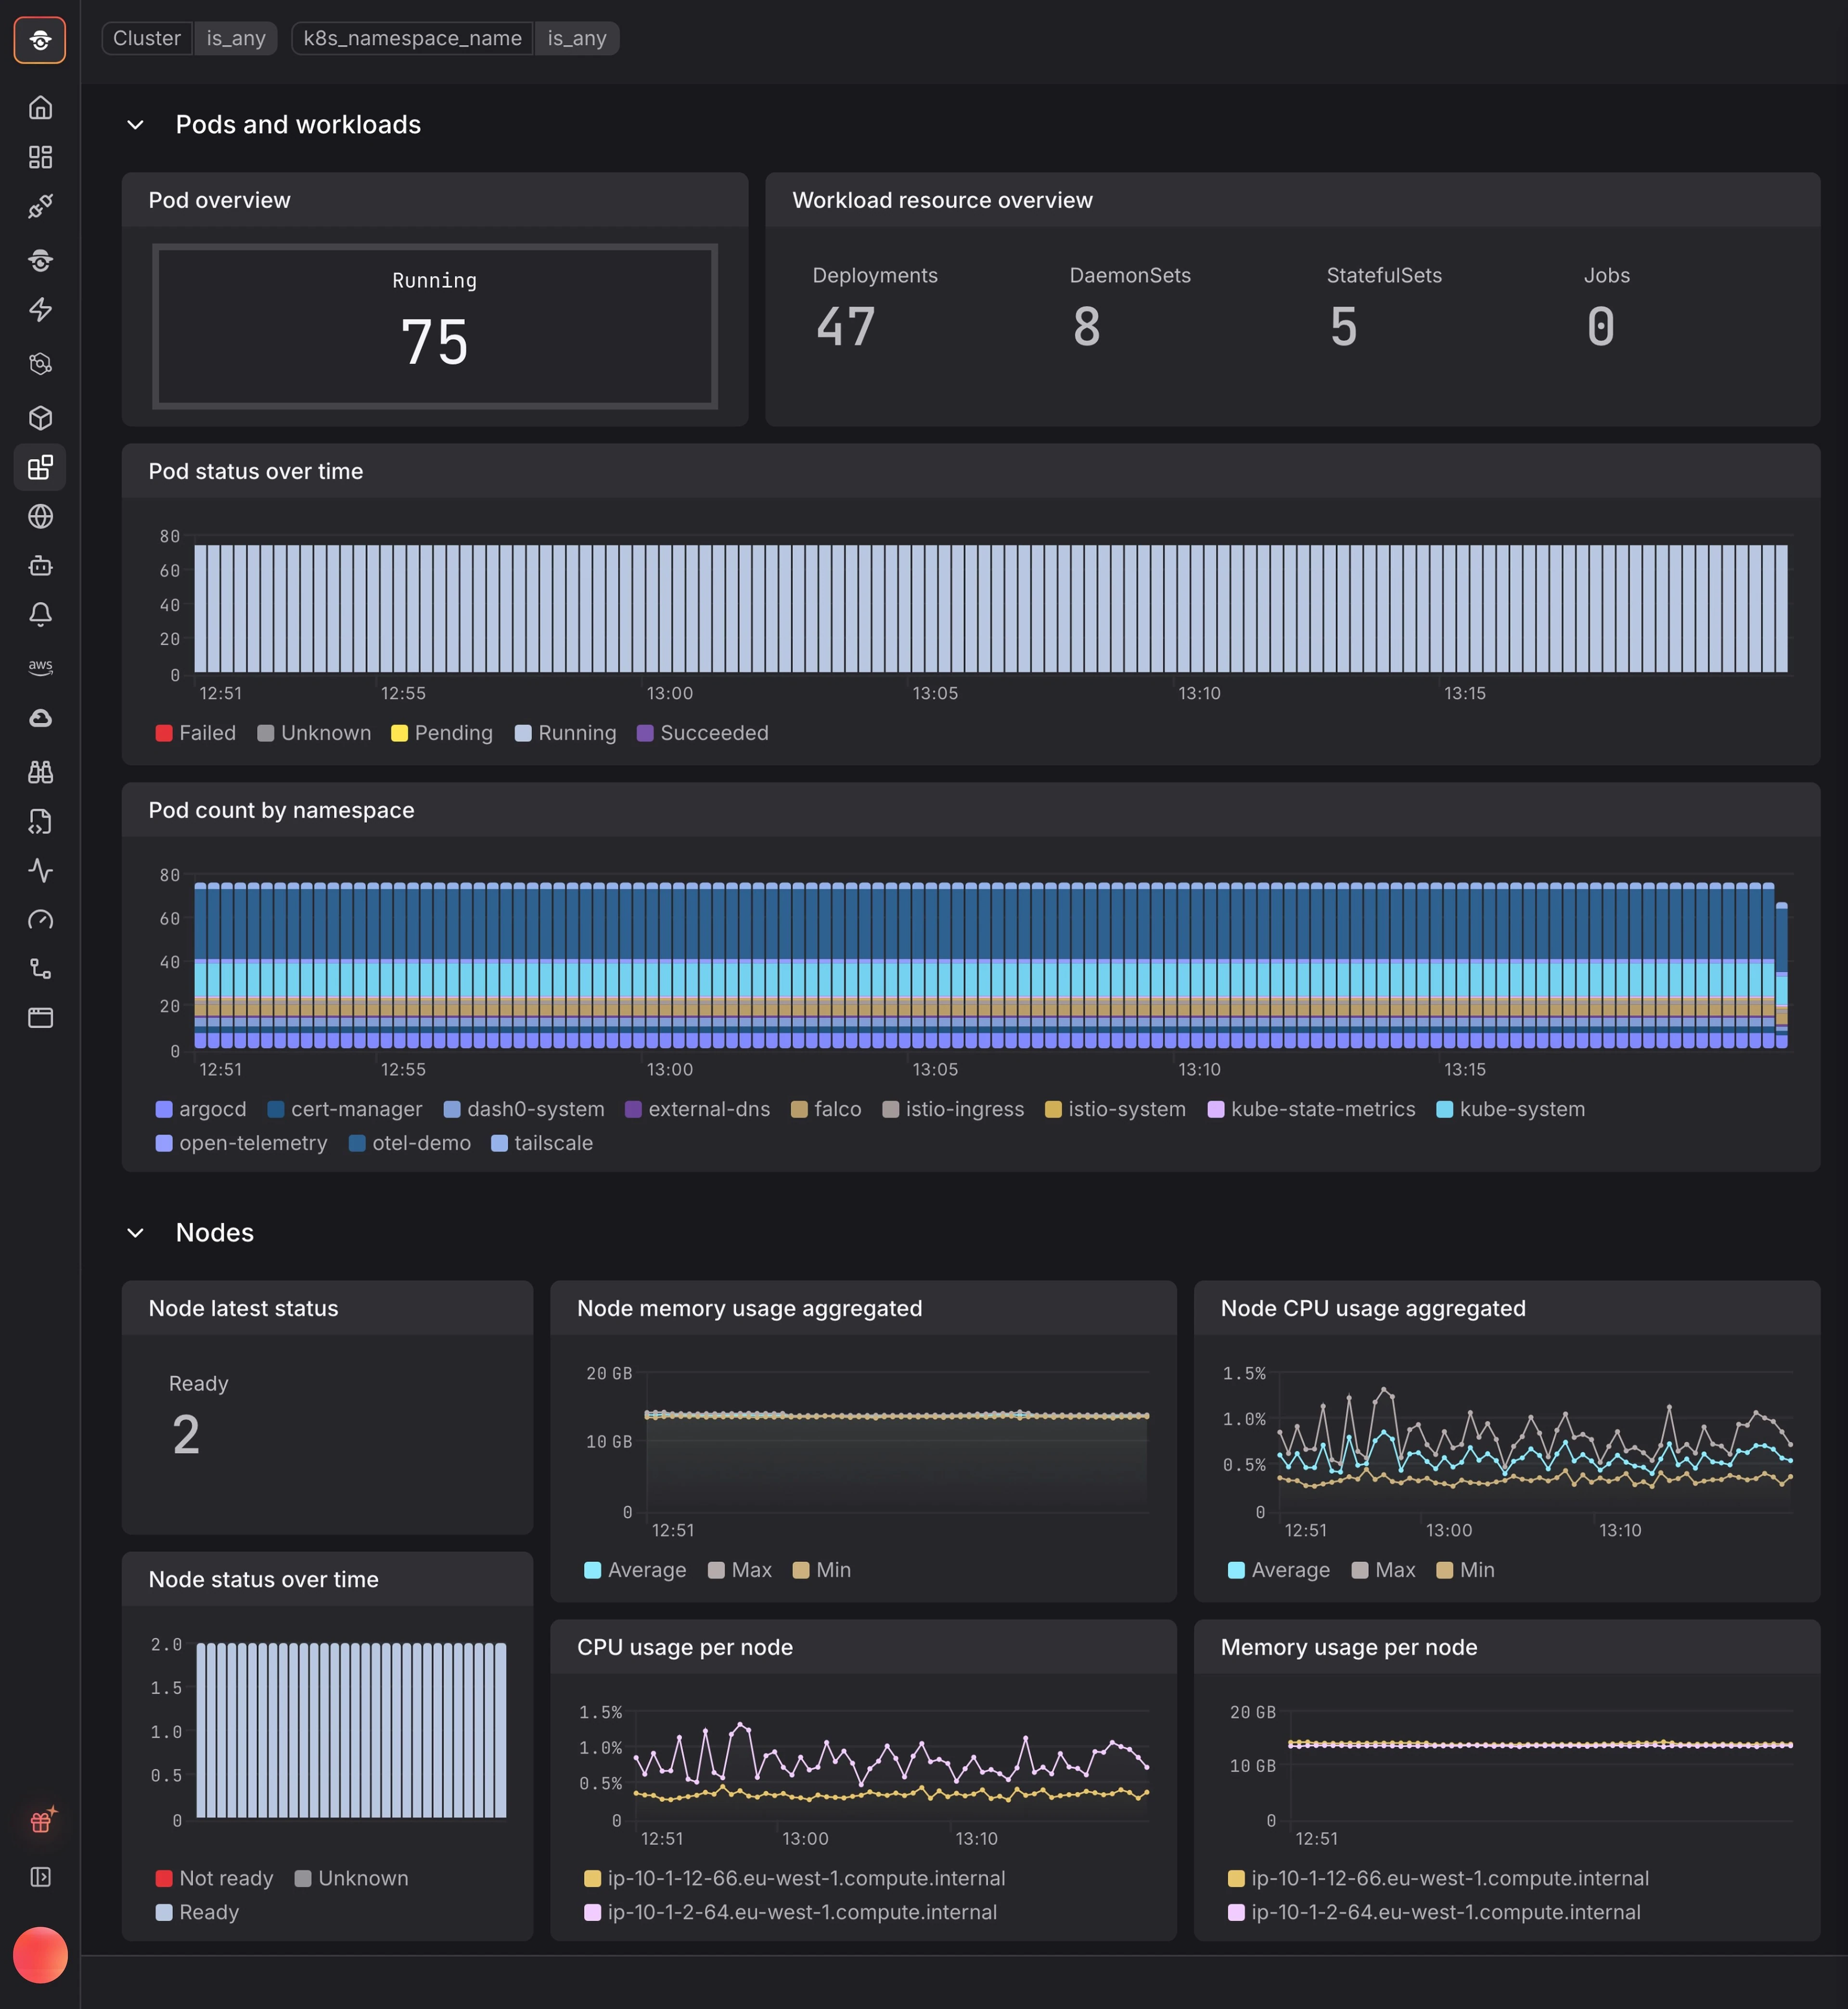Viewport: 1848px width, 2009px height.
Task: Change the k8s_namespace_name is_any operator
Action: tap(577, 38)
